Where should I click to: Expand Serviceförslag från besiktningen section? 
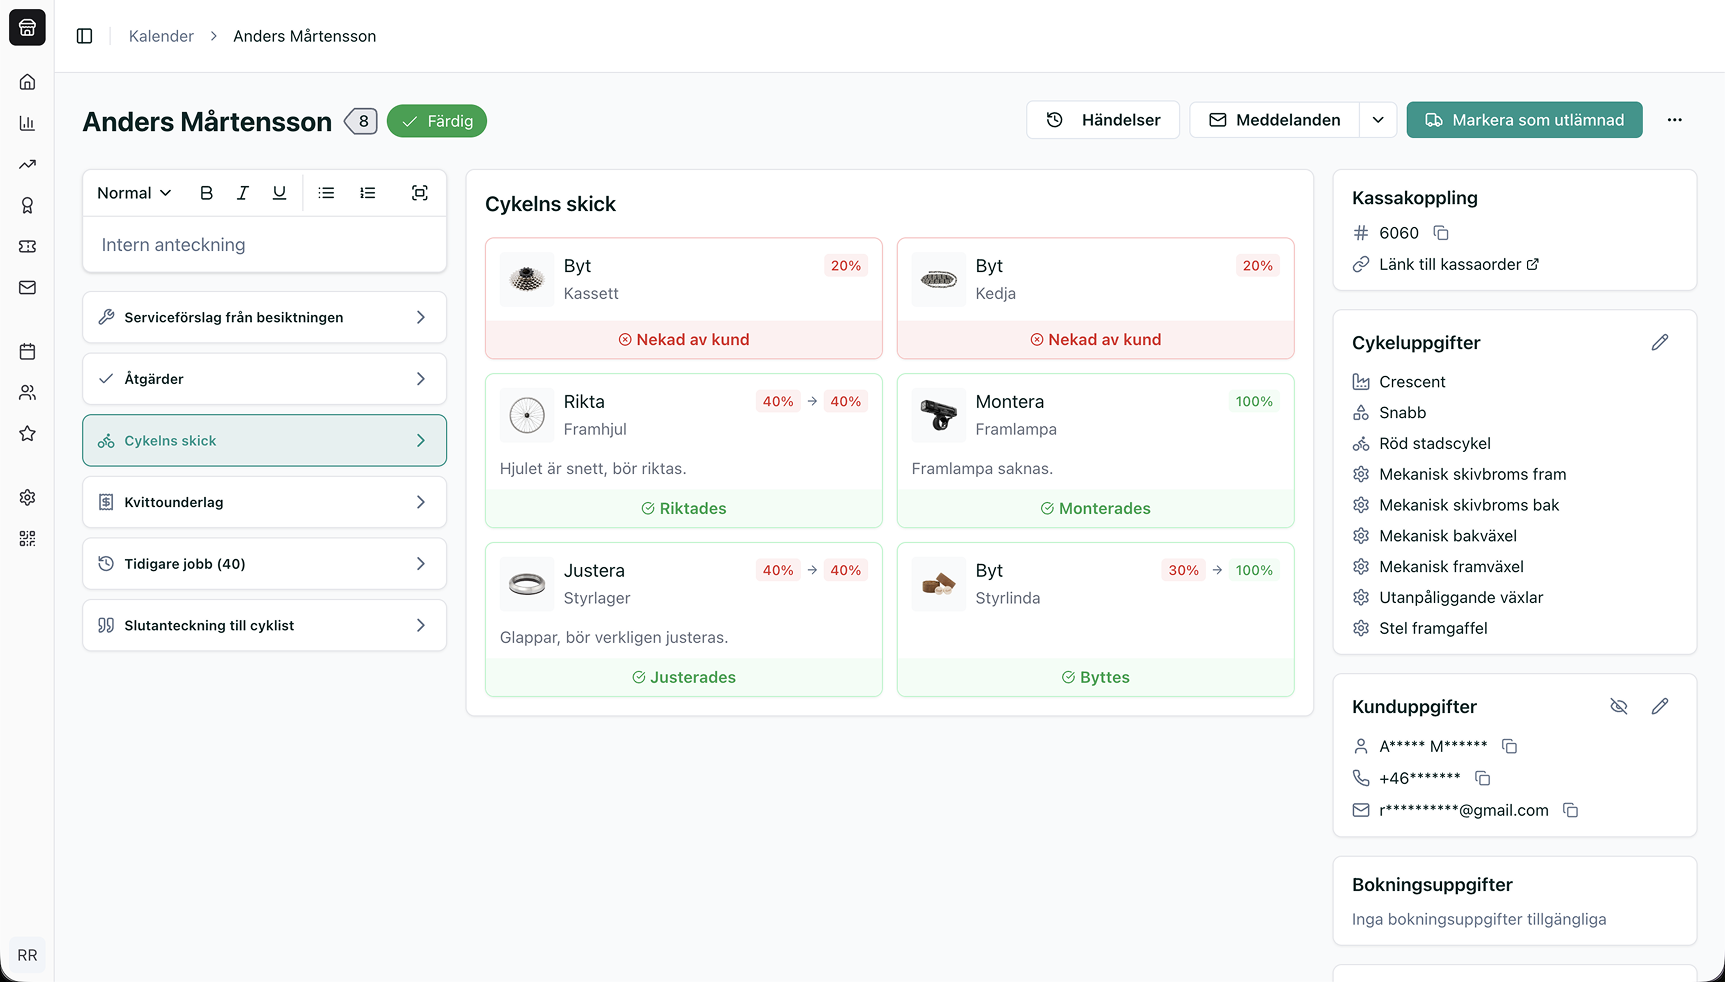click(x=264, y=317)
